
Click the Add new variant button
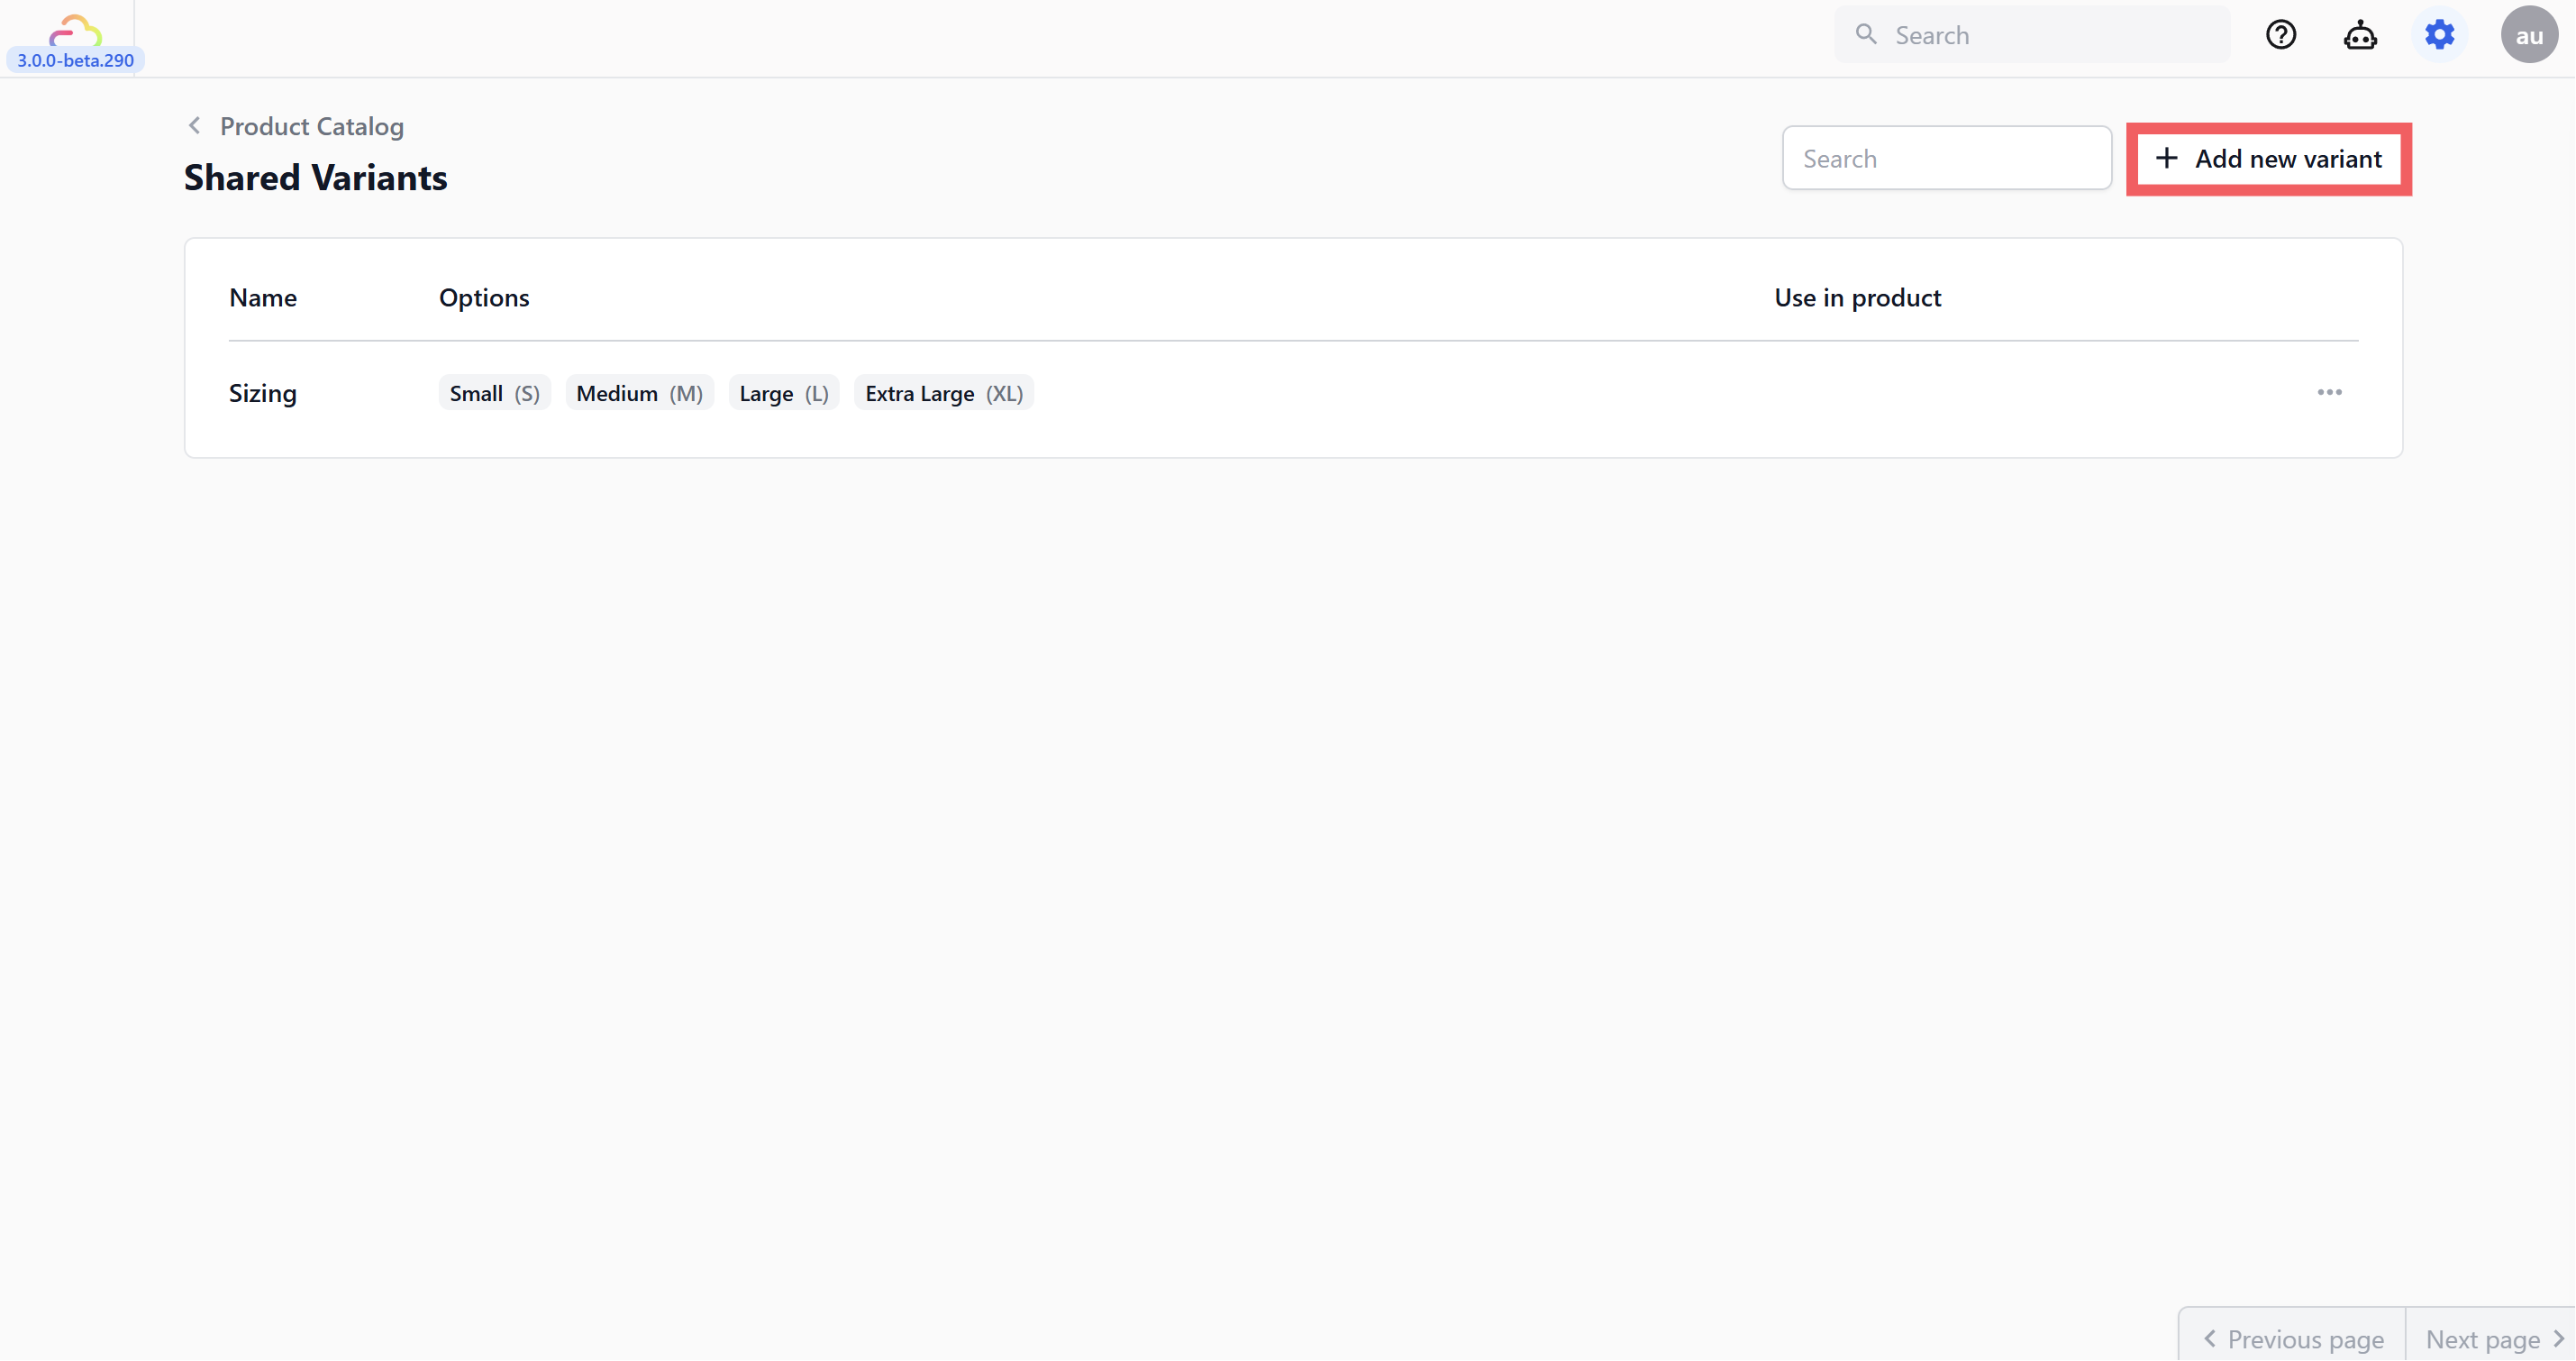[2268, 159]
